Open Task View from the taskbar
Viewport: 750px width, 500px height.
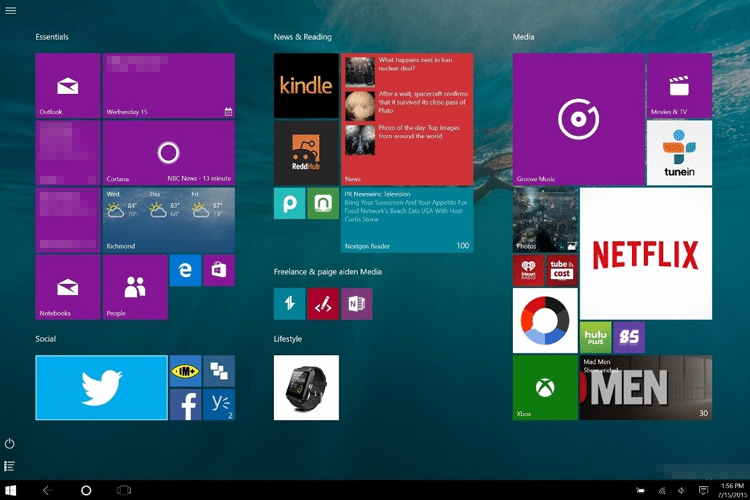coord(124,490)
